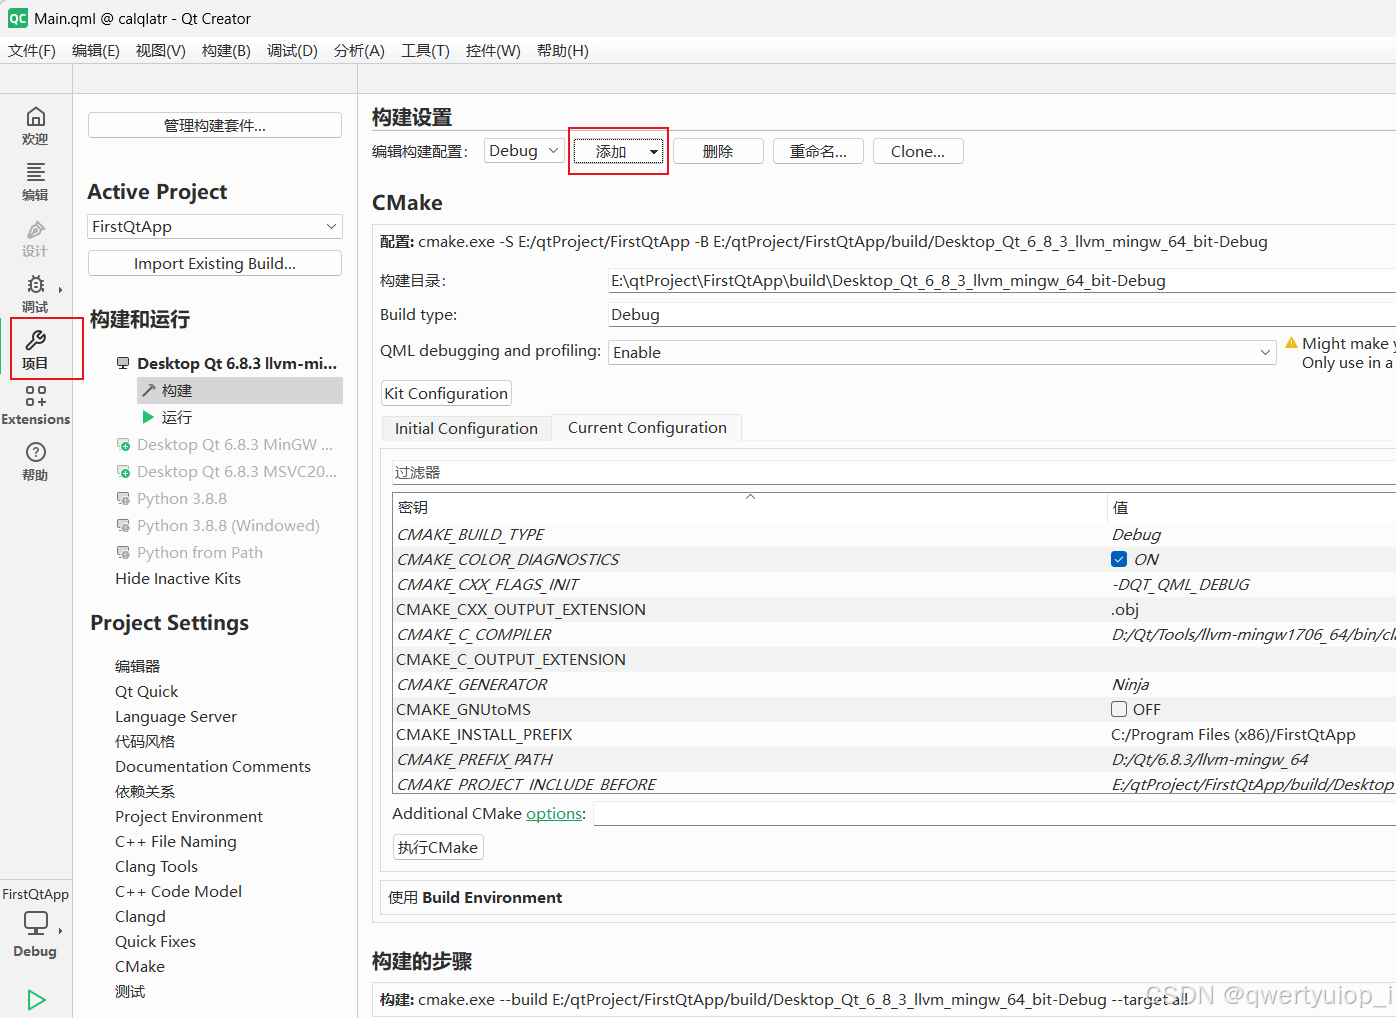The image size is (1396, 1018).
Task: Open the 控件(W) menu
Action: [x=493, y=50]
